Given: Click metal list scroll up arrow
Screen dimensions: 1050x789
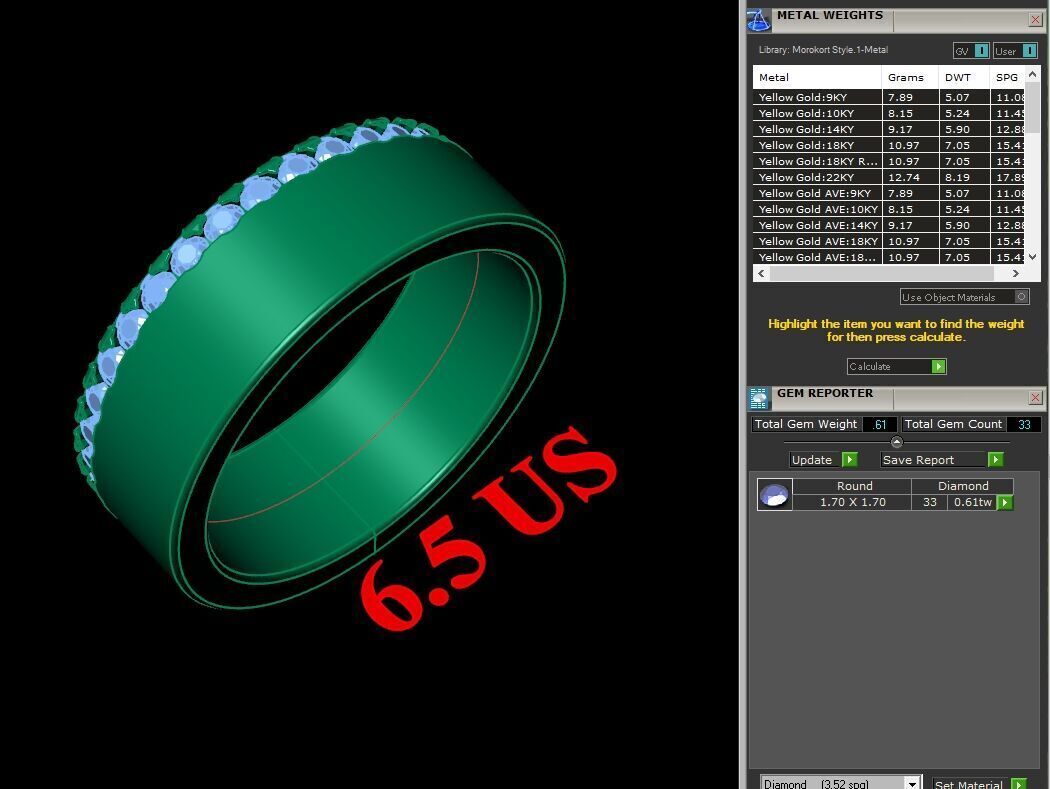Looking at the screenshot, I should tap(1033, 74).
